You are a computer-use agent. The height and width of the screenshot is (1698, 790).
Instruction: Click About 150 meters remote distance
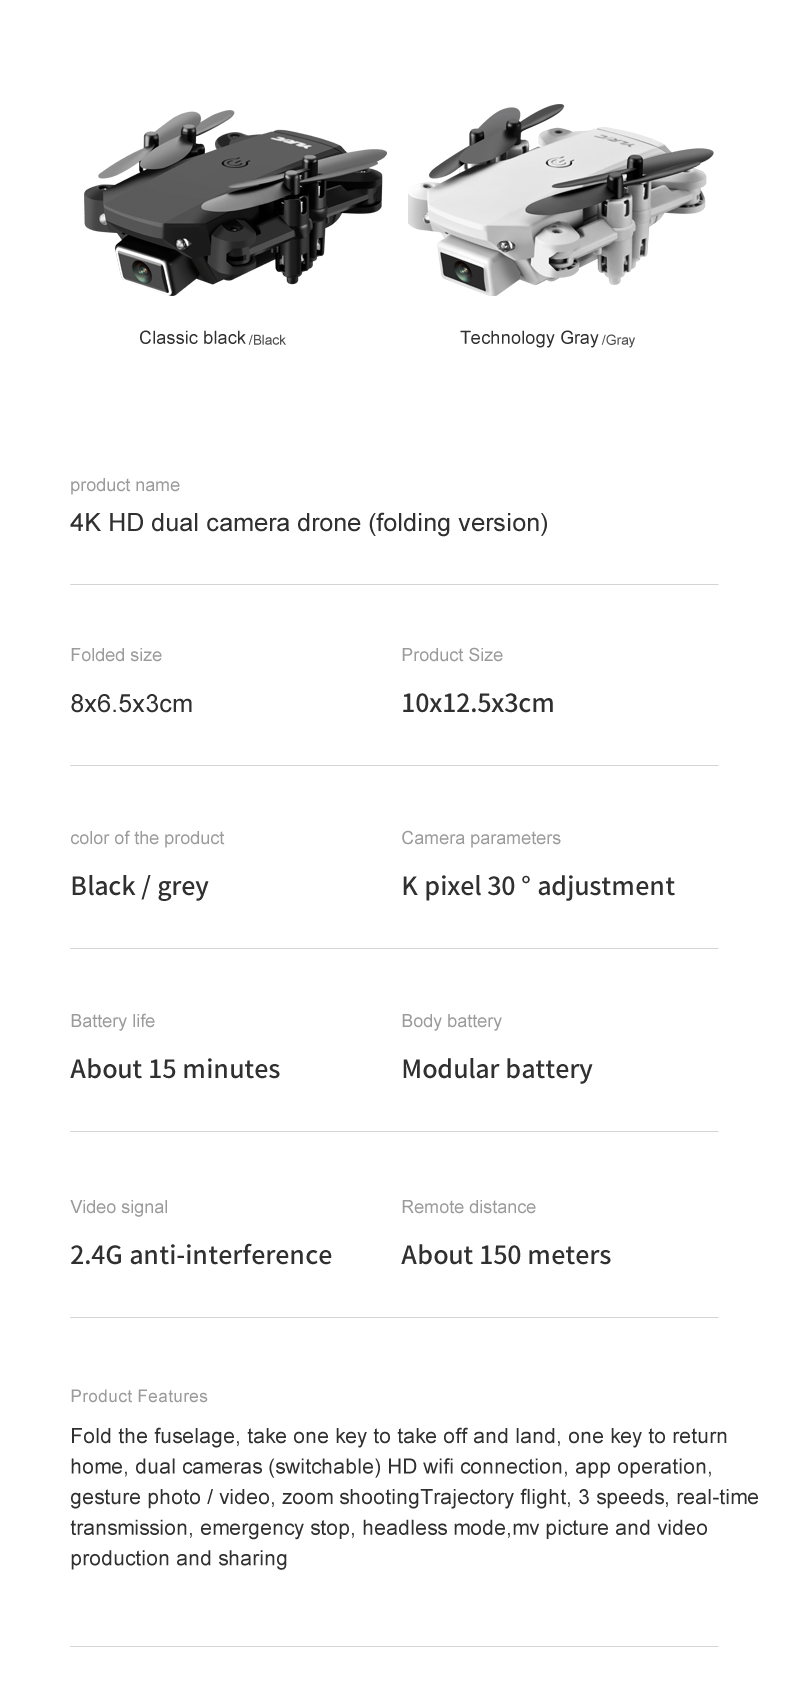coord(506,1255)
